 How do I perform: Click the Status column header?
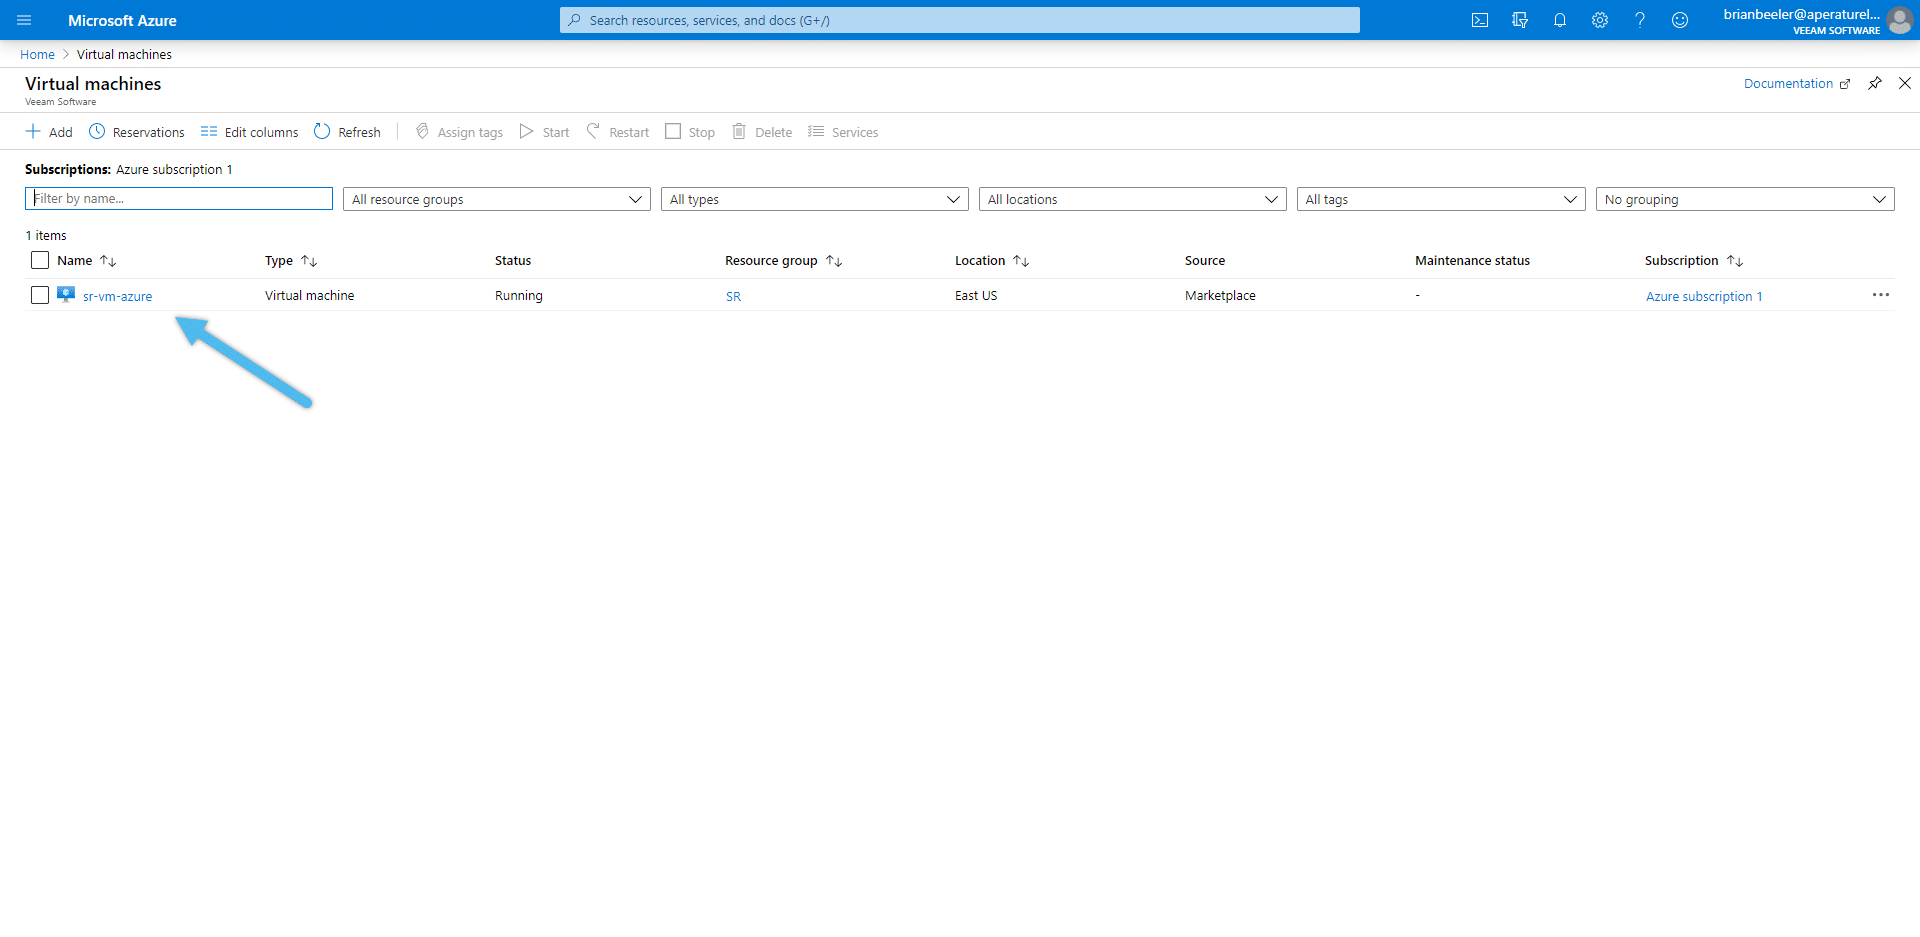[x=513, y=260]
